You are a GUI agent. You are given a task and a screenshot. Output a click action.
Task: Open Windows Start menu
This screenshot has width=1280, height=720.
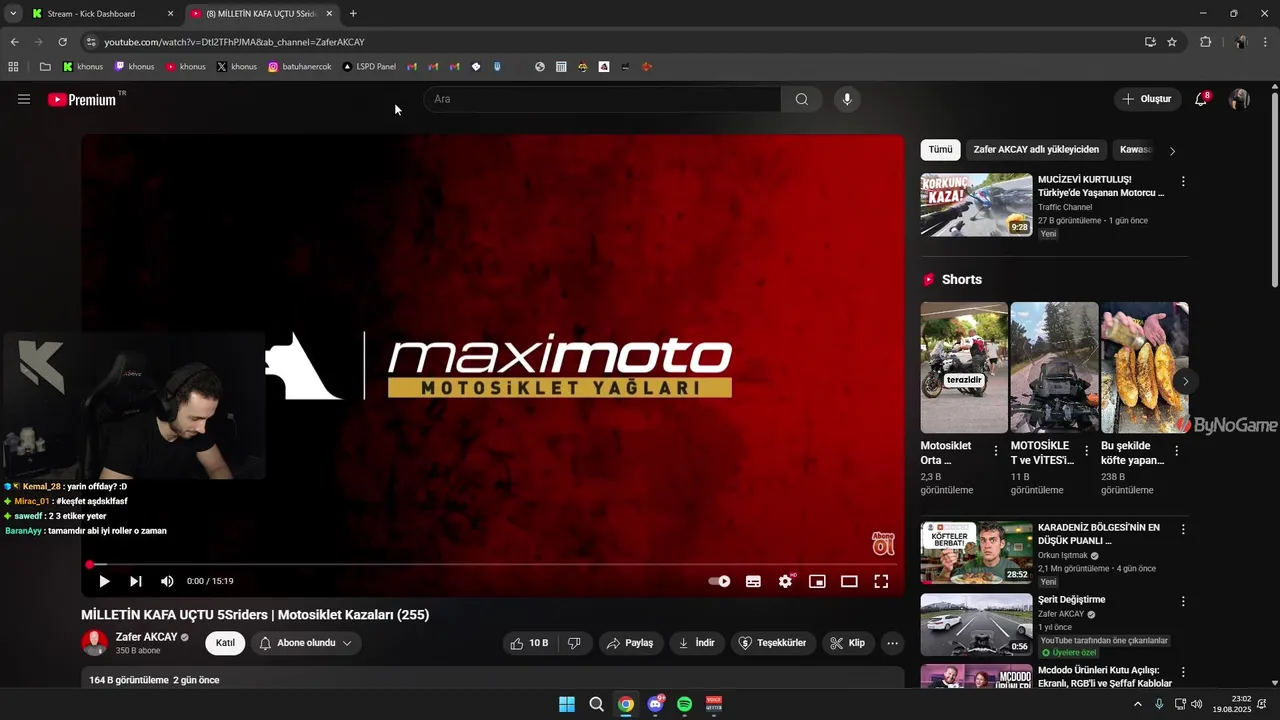[567, 704]
